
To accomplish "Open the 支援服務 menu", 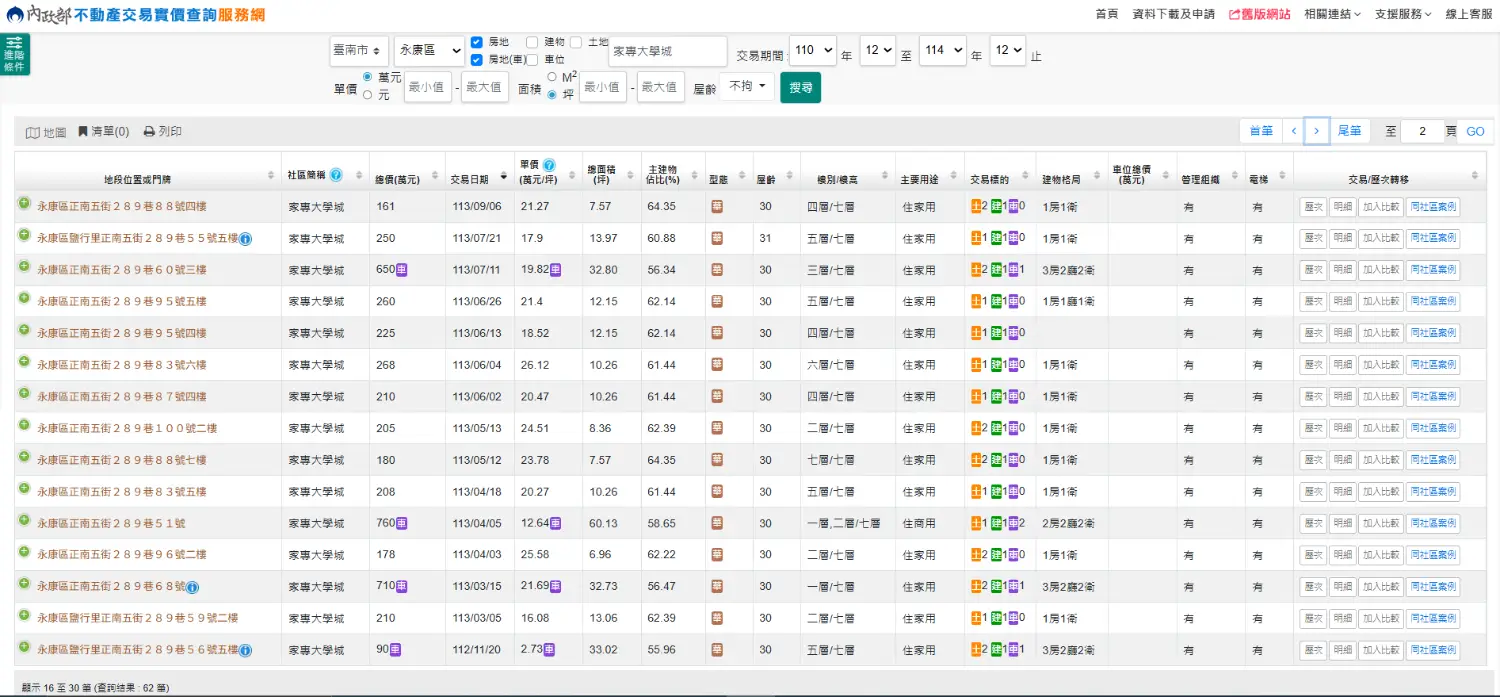I will point(1402,14).
